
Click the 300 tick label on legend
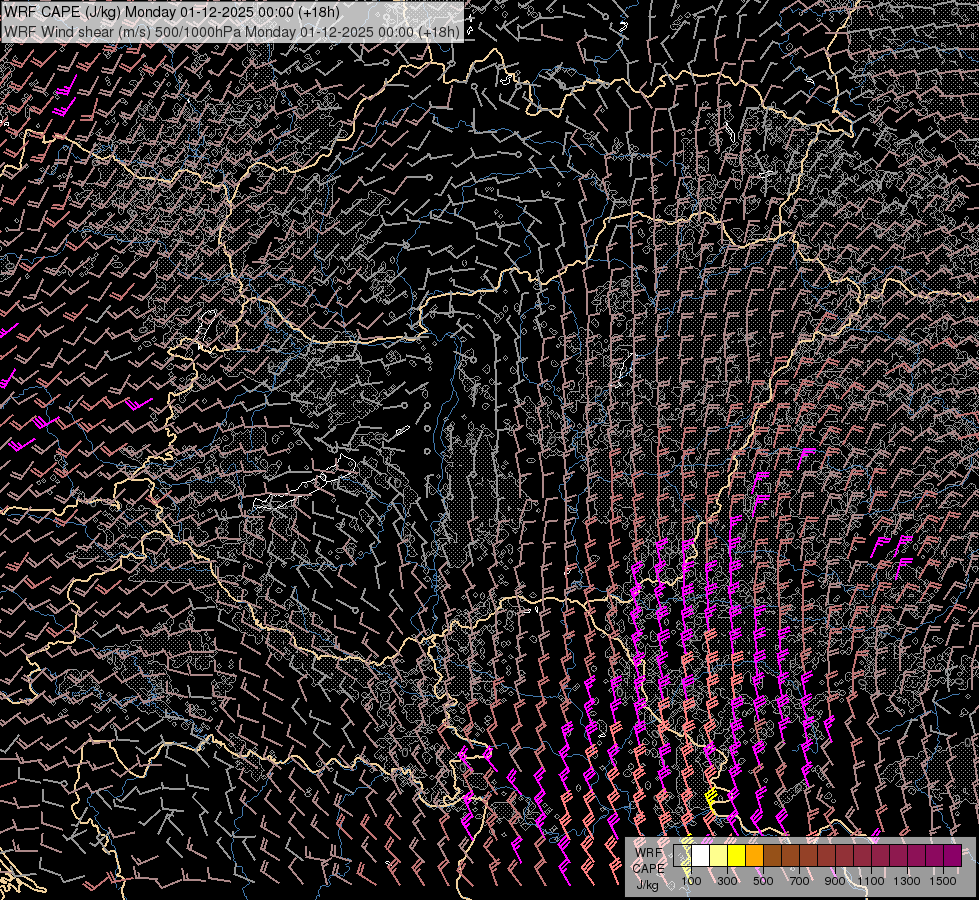(x=727, y=881)
